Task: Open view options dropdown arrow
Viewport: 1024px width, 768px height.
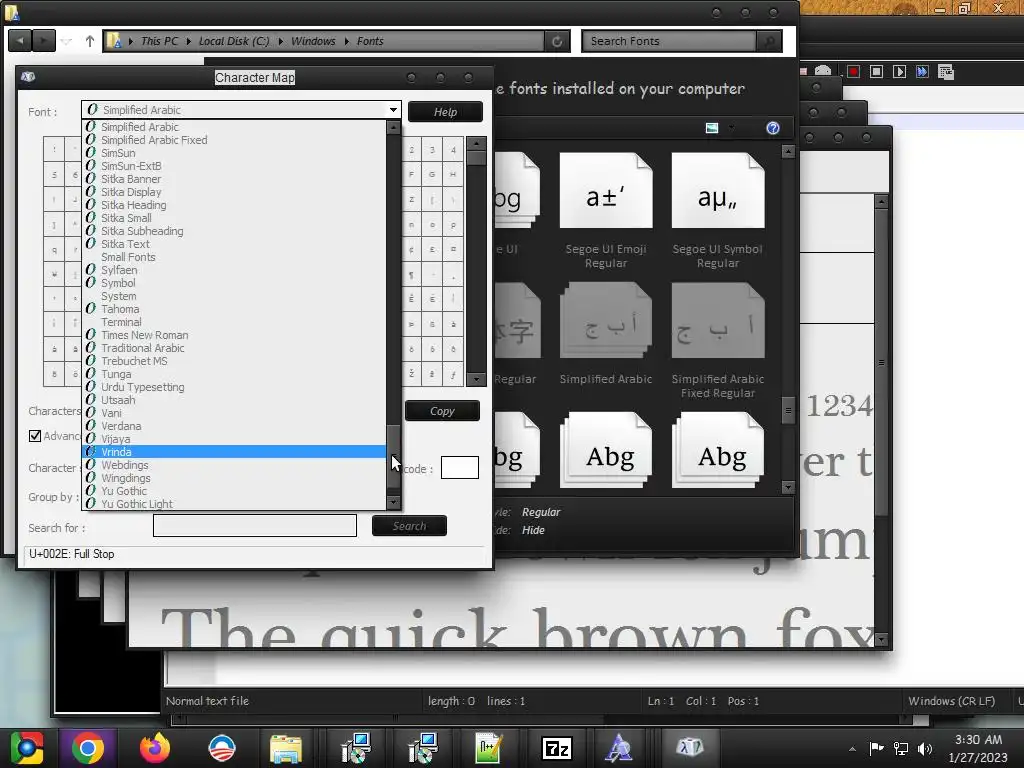Action: [x=731, y=128]
